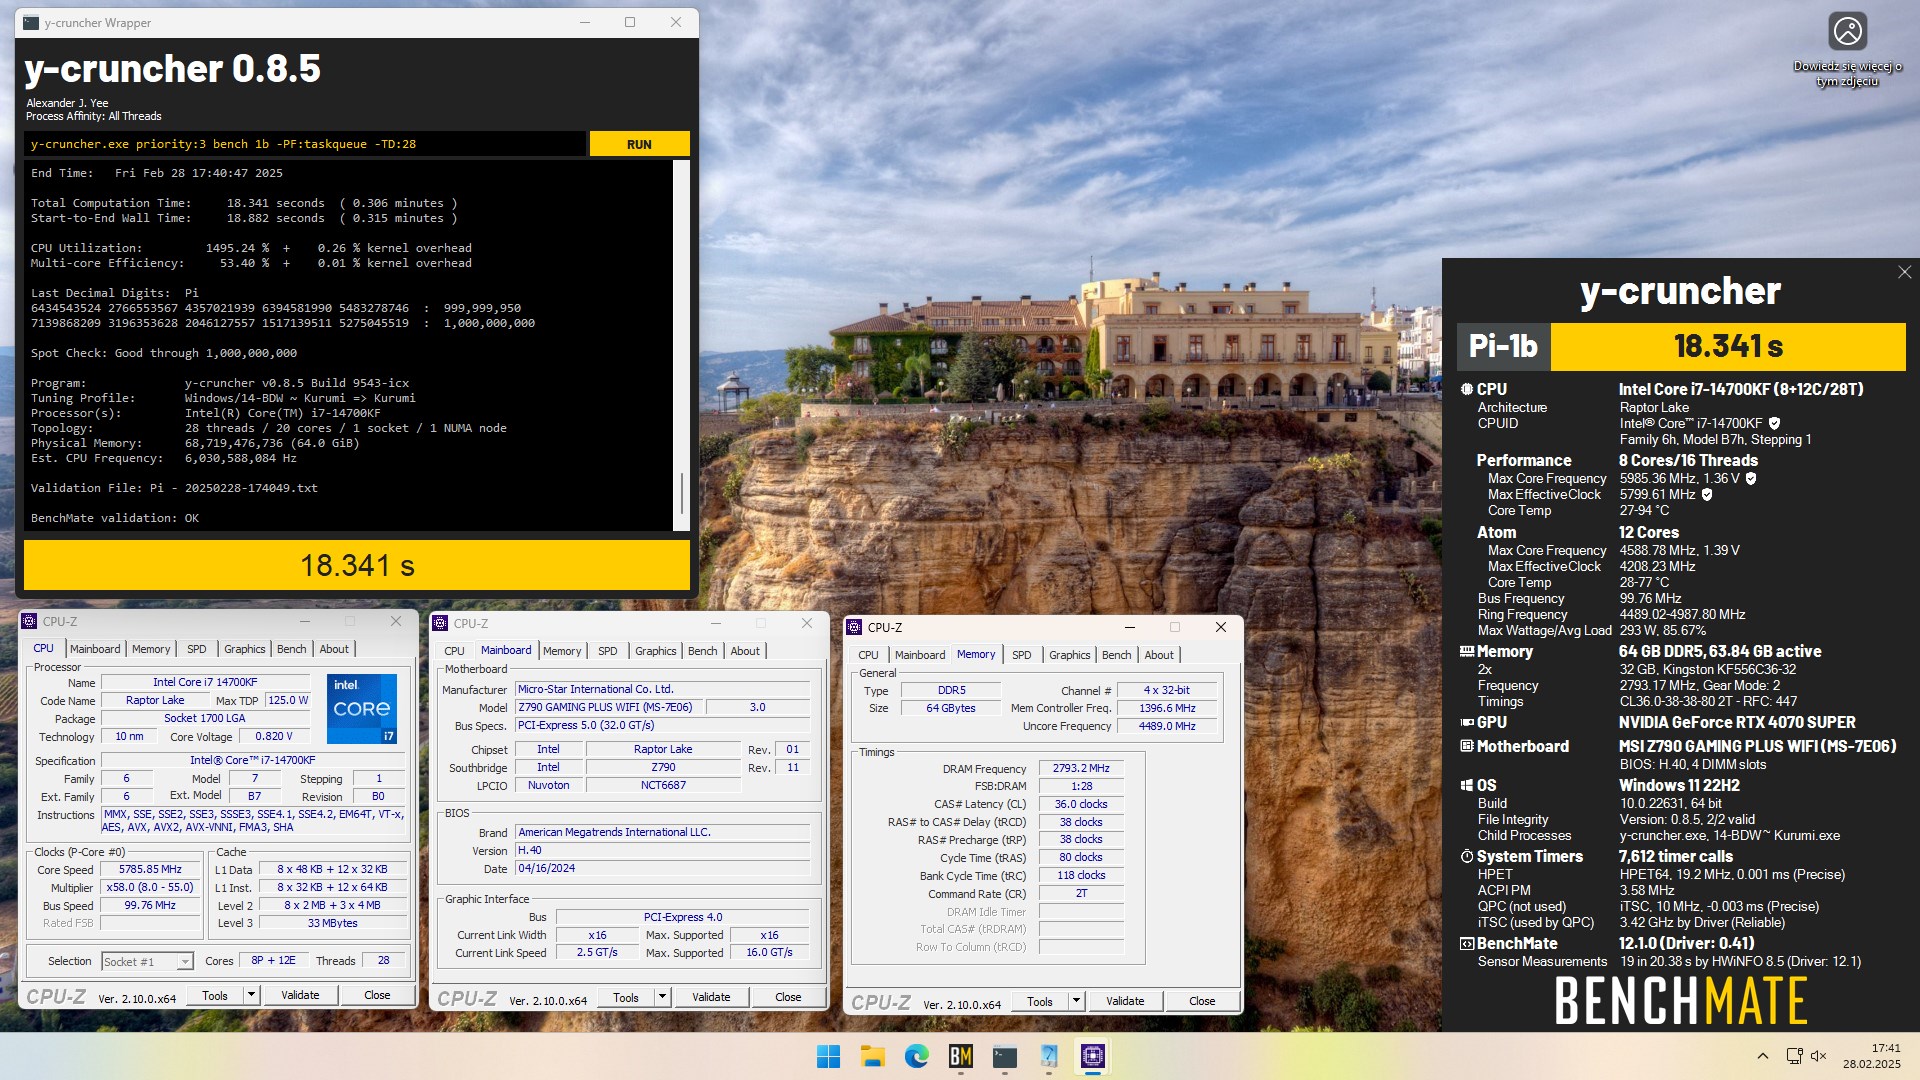The image size is (1920, 1080).
Task: Click Validate in third CPU-Z window
Action: click(x=1125, y=1001)
